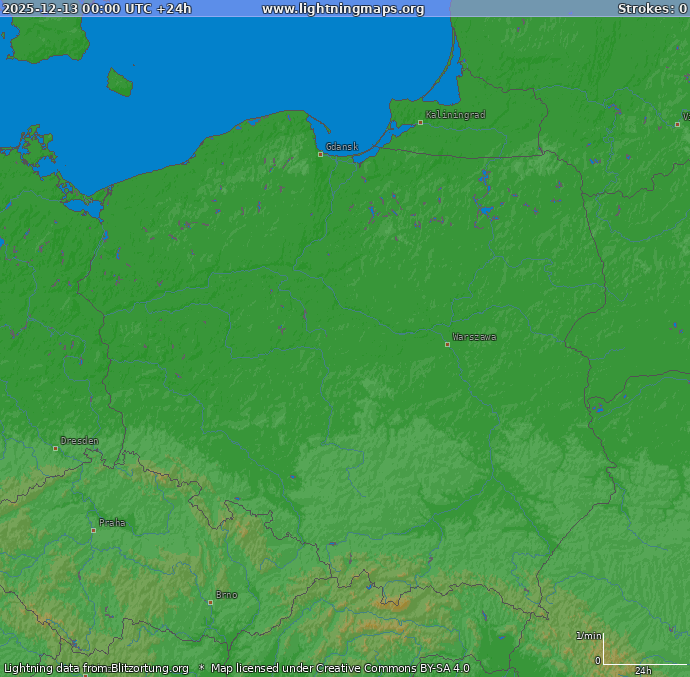
Task: Click the Dresden city label
Action: pyautogui.click(x=80, y=441)
